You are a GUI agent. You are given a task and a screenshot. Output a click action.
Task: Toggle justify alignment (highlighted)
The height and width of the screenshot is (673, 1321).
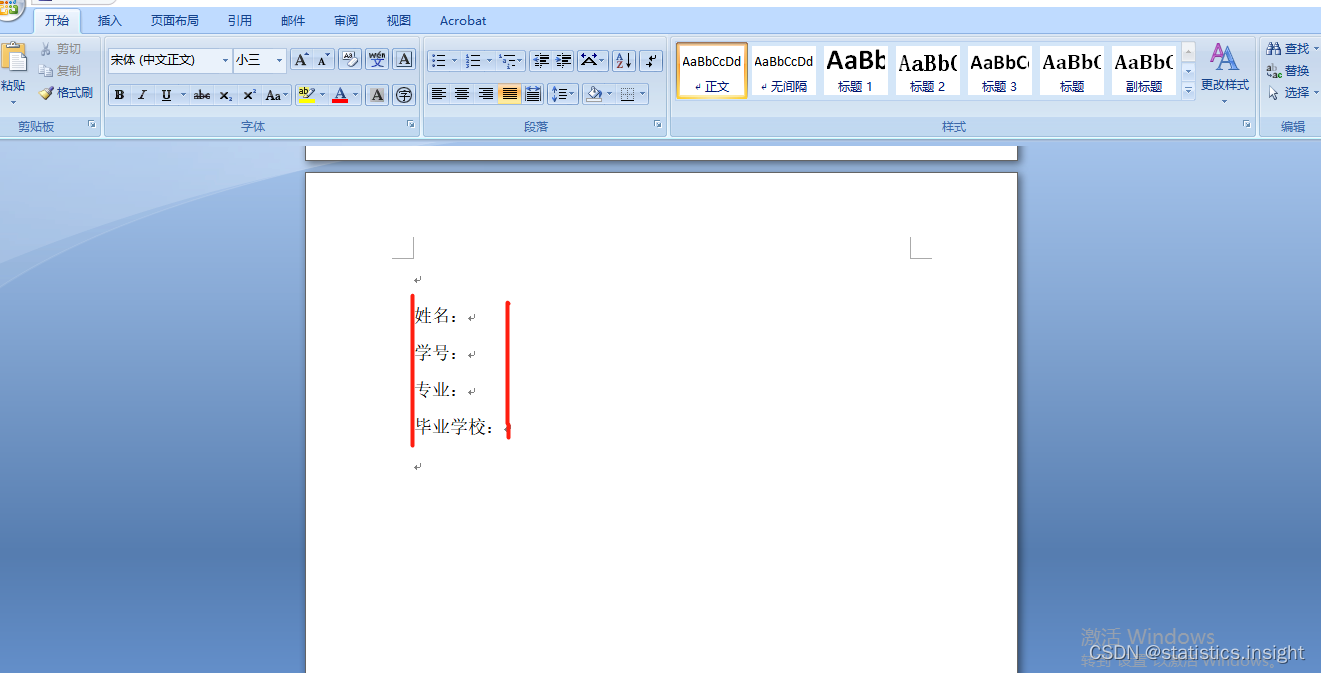(510, 94)
